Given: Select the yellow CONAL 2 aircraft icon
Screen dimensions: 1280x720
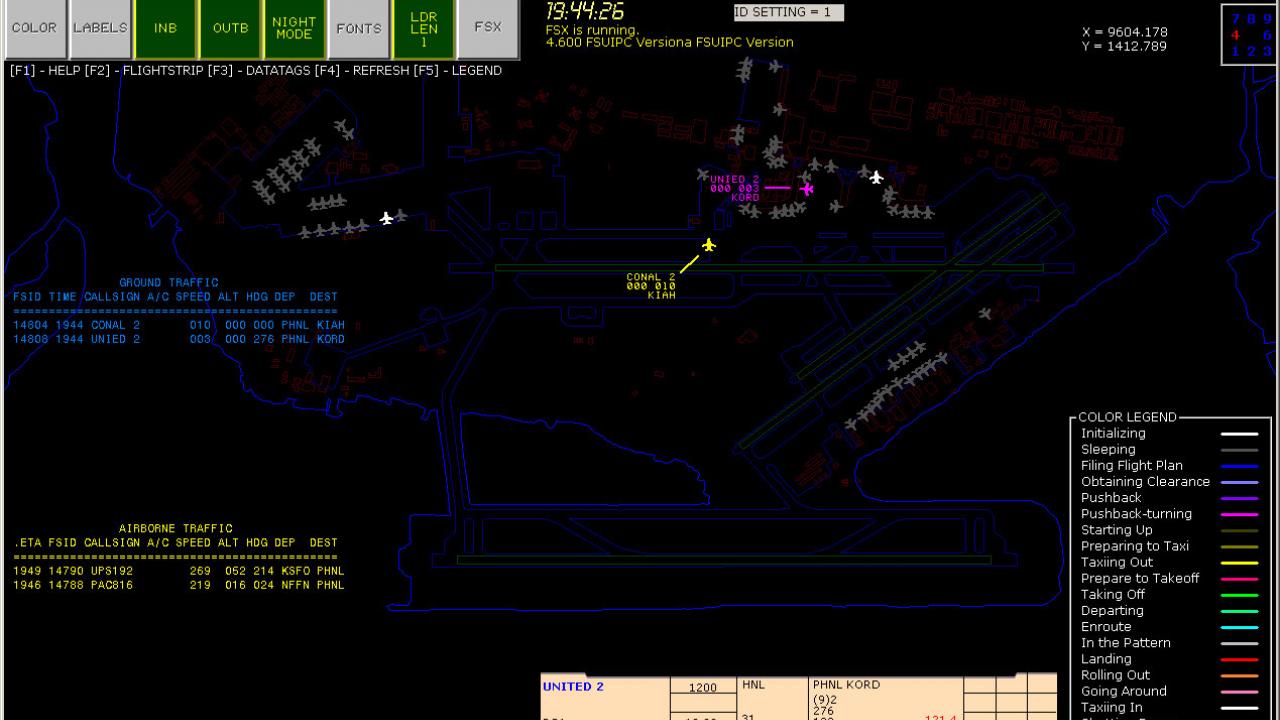Looking at the screenshot, I should [708, 245].
